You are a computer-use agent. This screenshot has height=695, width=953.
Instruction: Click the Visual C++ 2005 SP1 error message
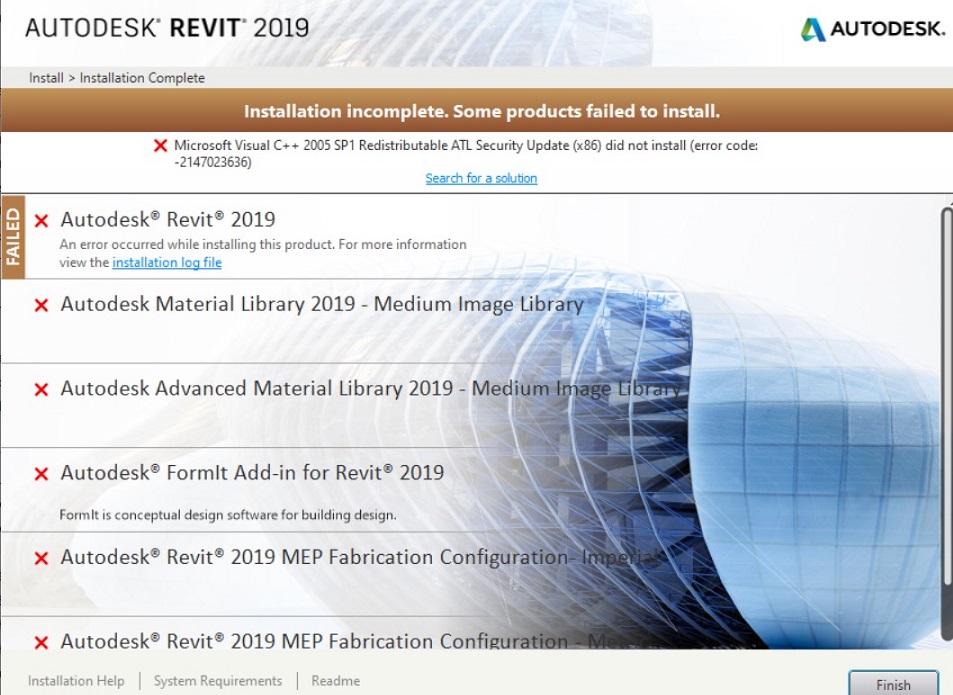tap(466, 154)
